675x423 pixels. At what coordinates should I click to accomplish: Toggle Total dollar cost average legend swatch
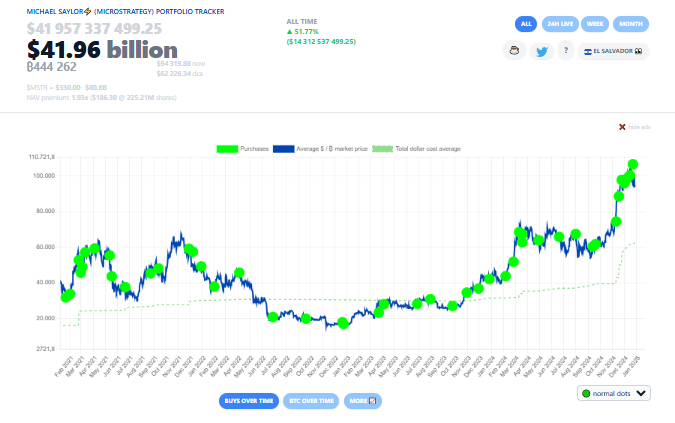(382, 149)
